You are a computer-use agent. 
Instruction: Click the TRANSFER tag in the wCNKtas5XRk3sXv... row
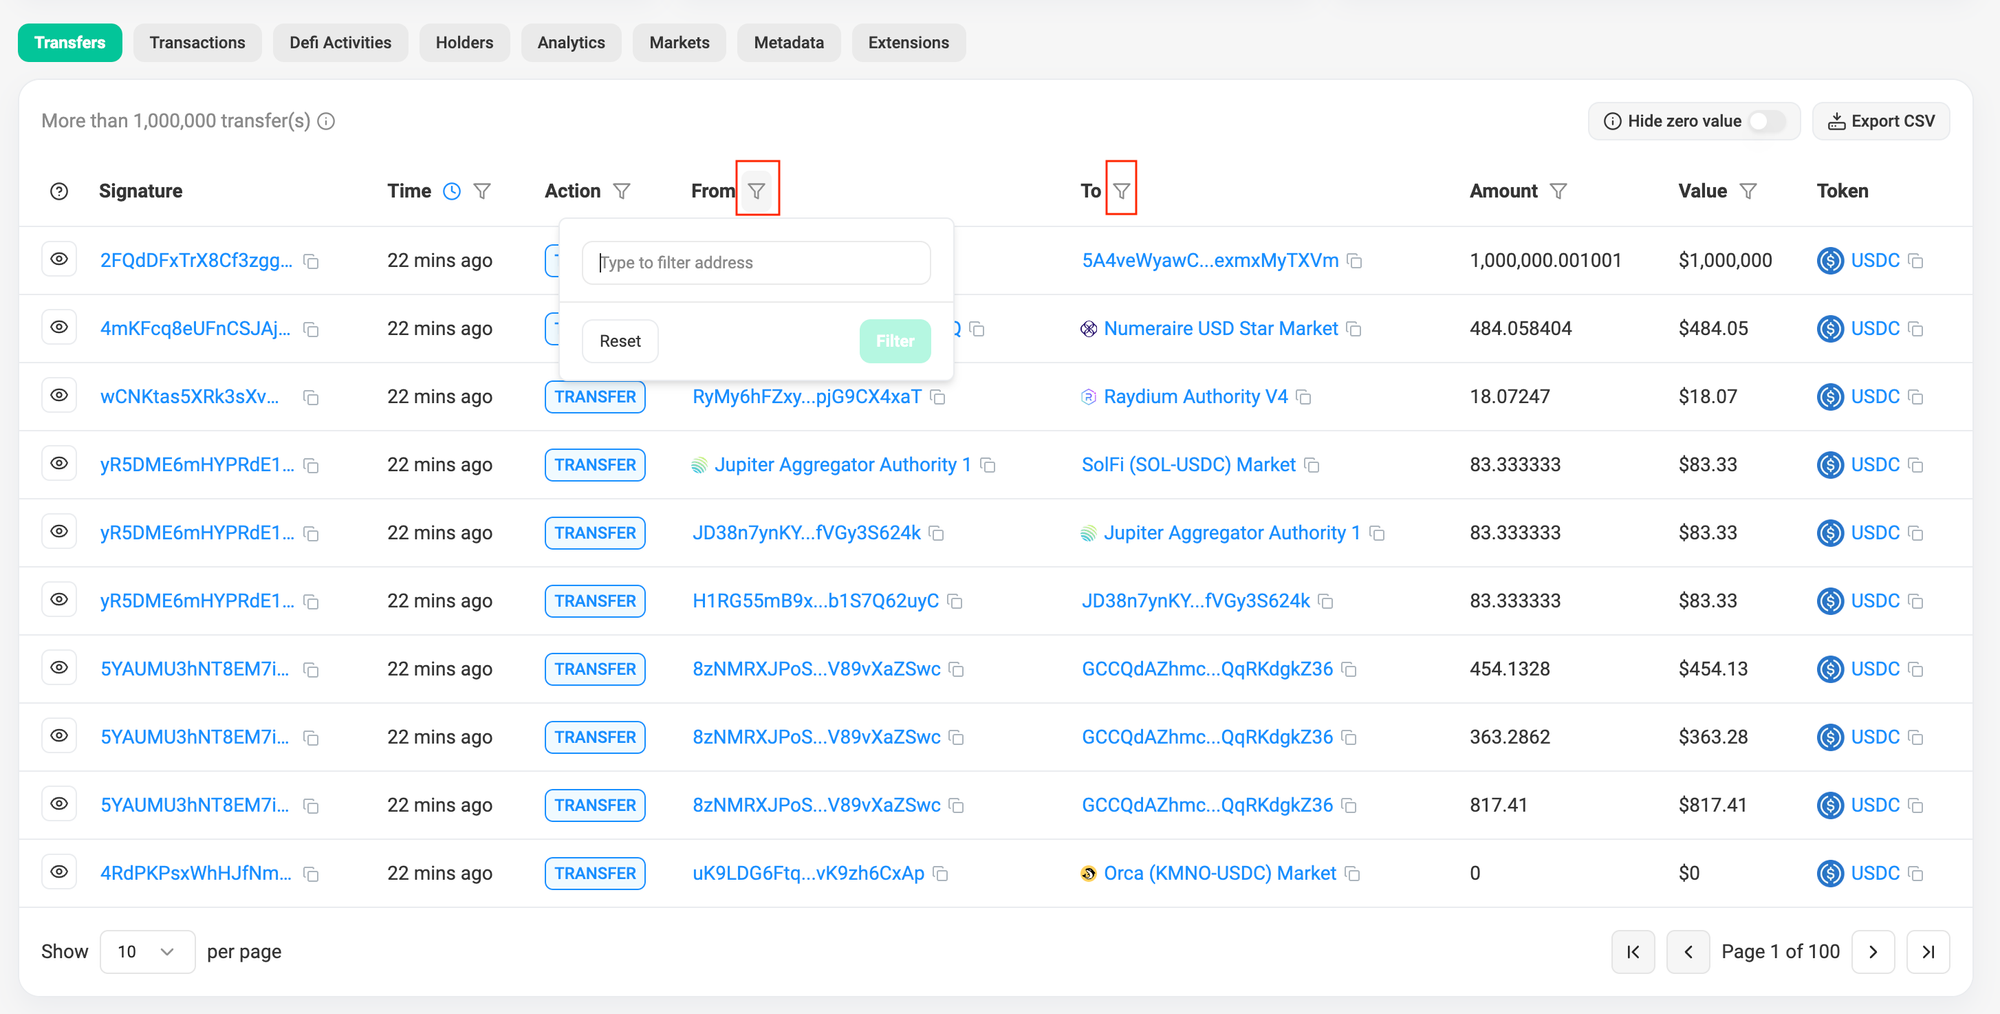click(595, 397)
